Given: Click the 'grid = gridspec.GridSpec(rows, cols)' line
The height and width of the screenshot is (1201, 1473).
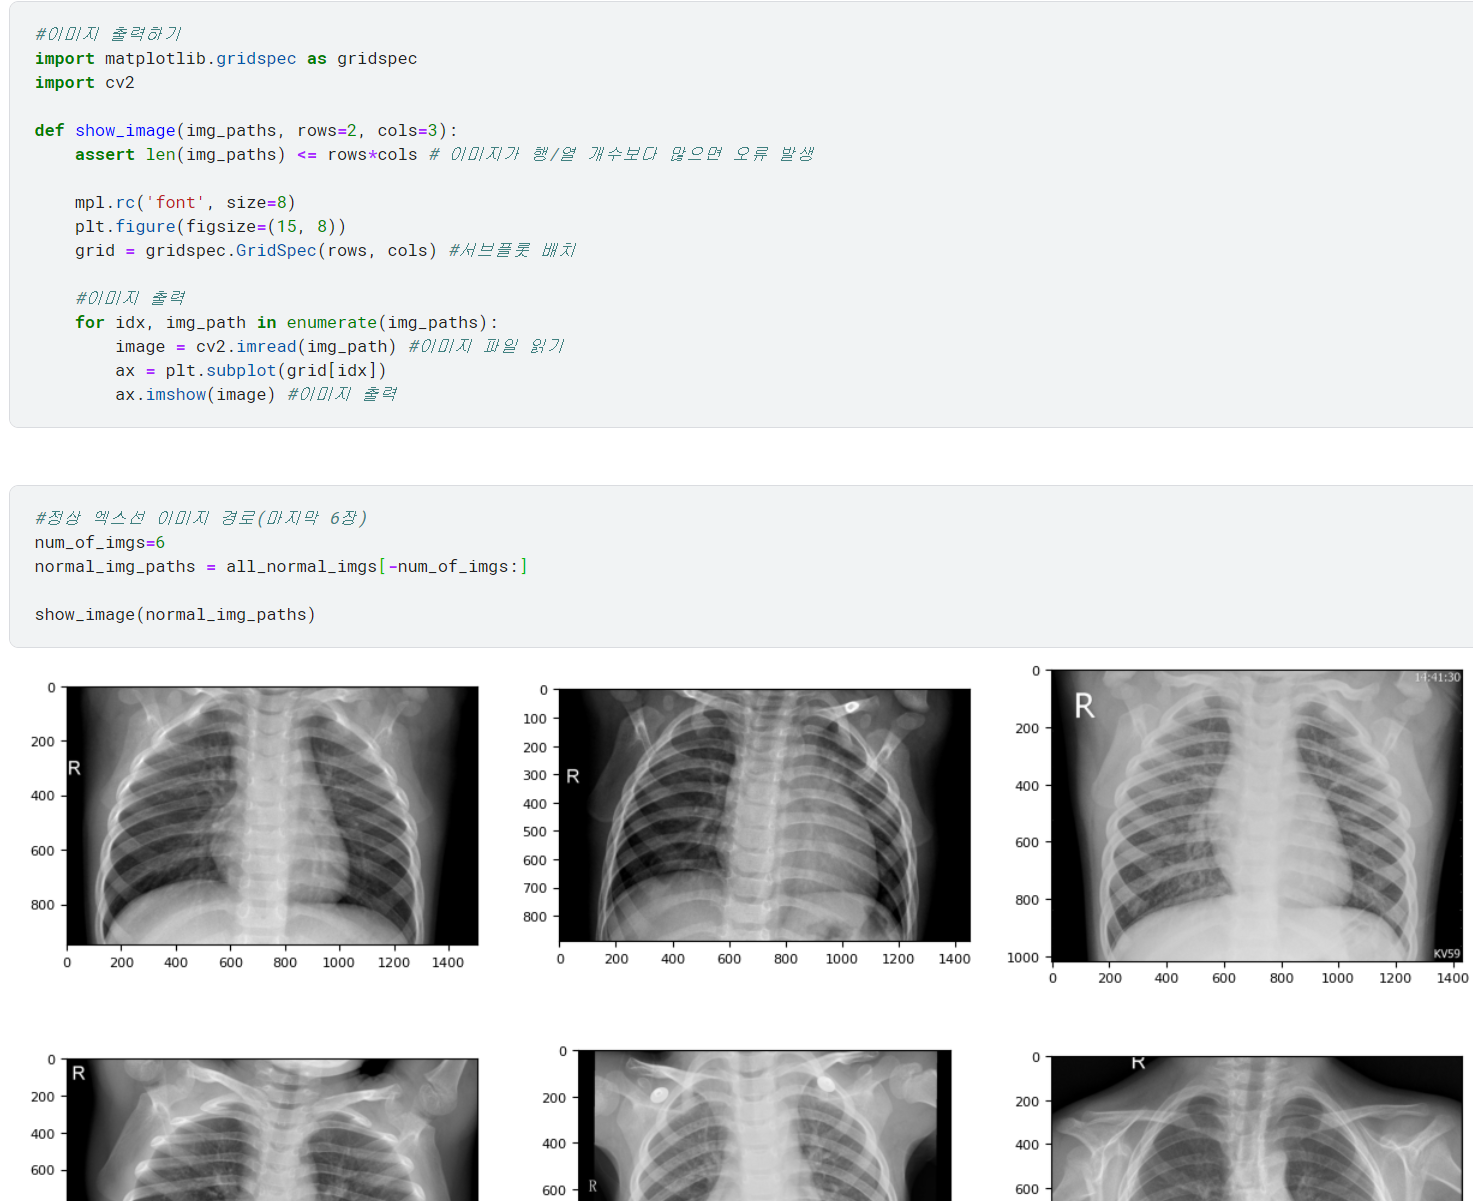Looking at the screenshot, I should [x=256, y=251].
